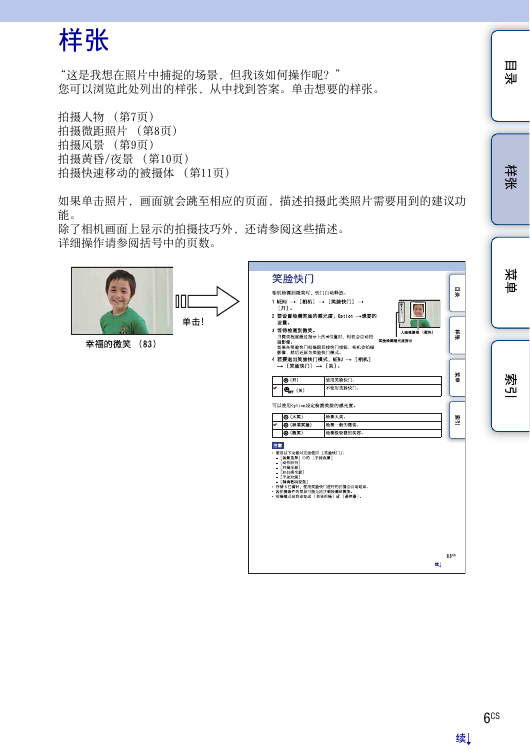This screenshot has width=530, height=753.
Task: Click the small 索引 tab in the preview page
Action: point(457,420)
